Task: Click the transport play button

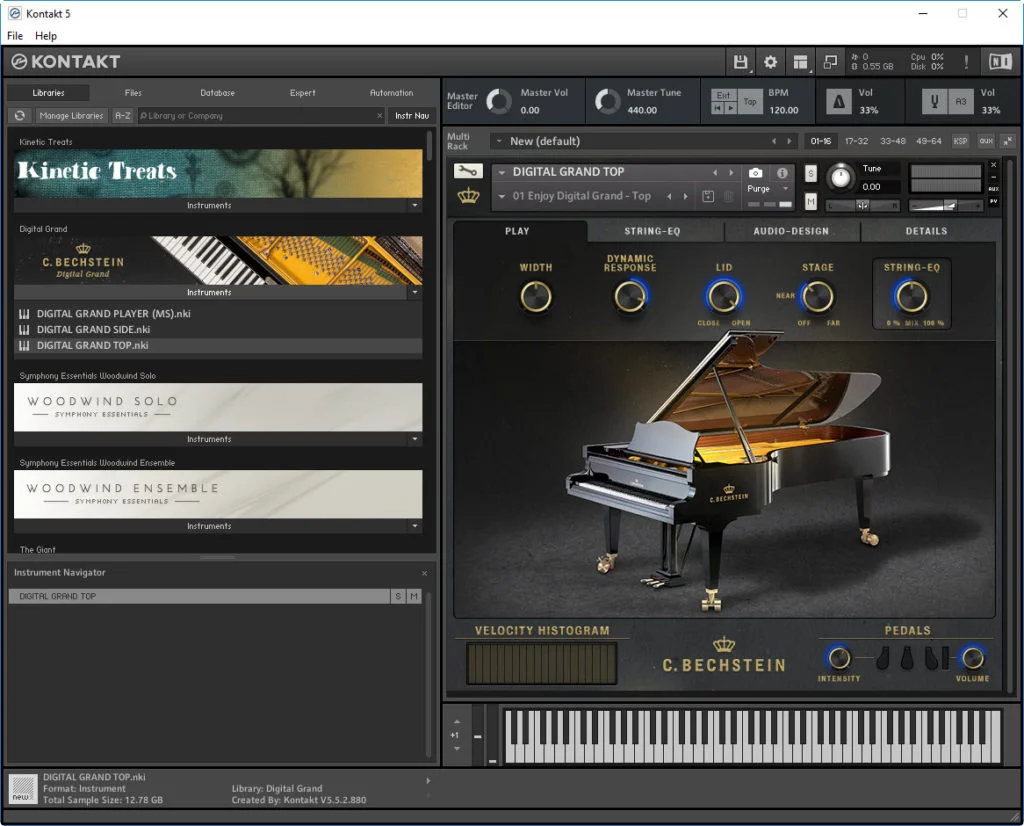Action: (731, 108)
